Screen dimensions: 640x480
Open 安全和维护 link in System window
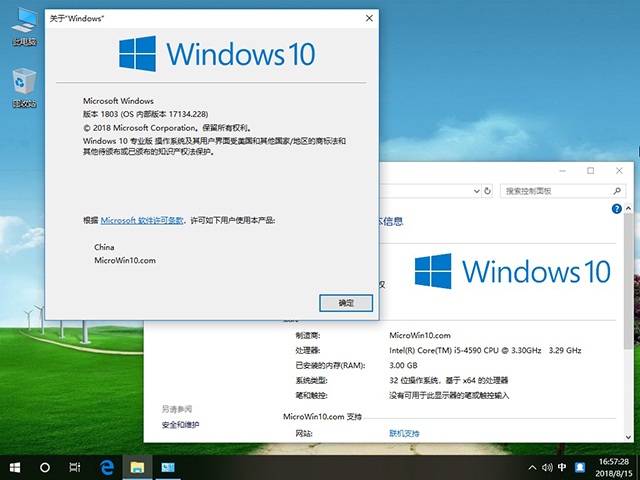(x=180, y=425)
